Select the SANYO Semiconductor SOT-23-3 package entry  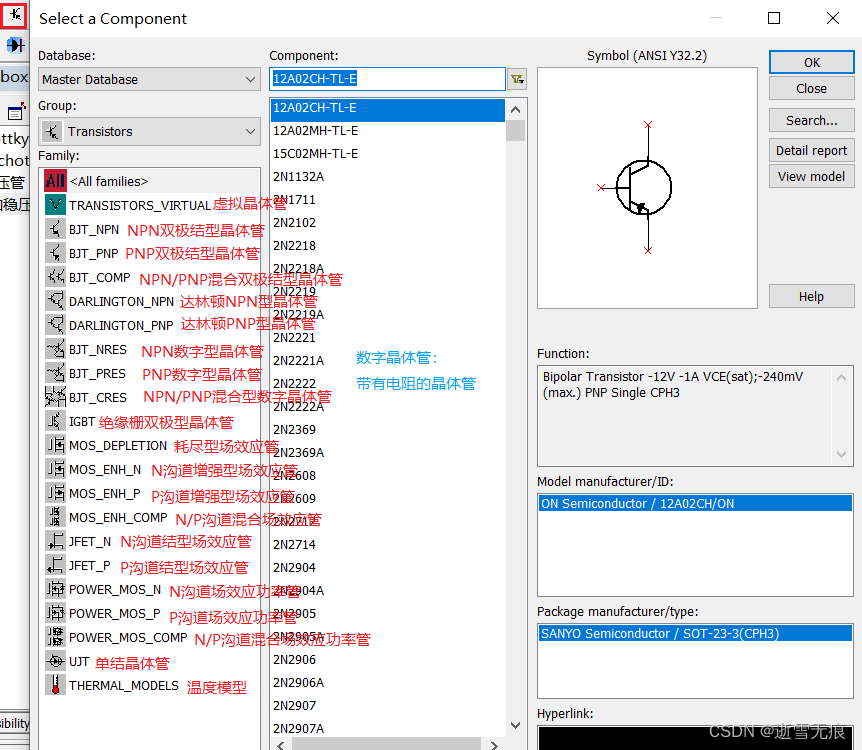click(x=695, y=633)
